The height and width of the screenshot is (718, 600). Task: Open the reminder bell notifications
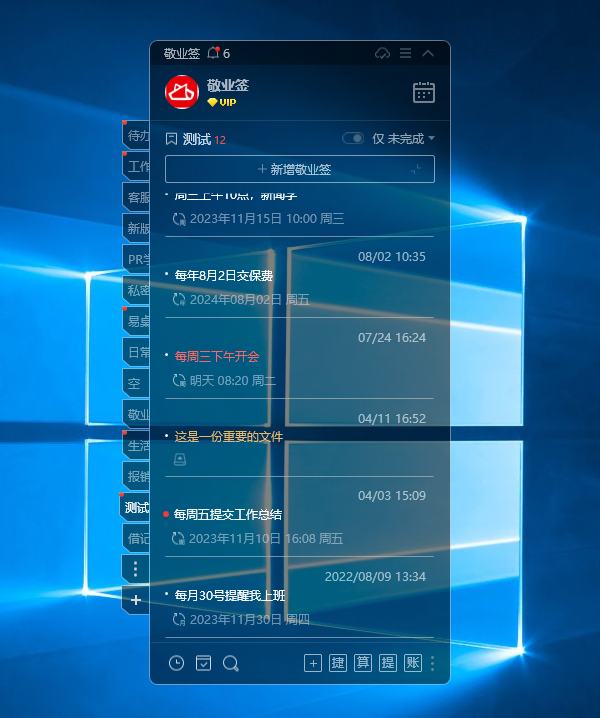(214, 53)
